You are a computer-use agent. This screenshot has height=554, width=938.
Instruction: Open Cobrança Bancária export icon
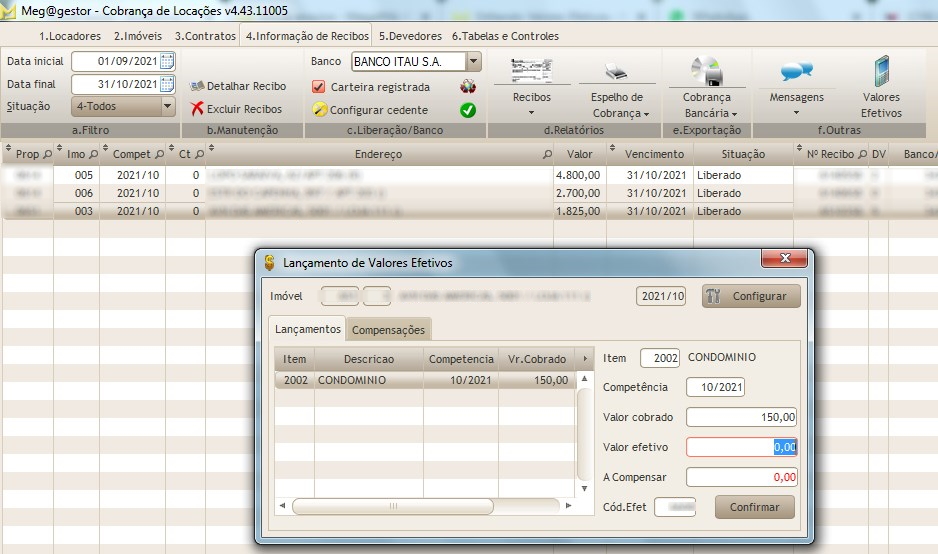(x=708, y=71)
